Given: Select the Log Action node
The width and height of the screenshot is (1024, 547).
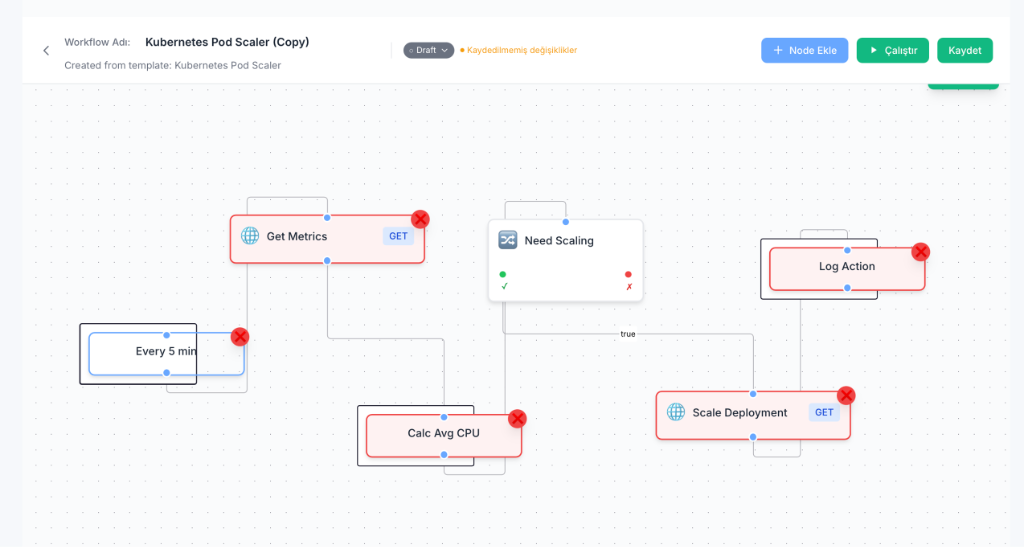Looking at the screenshot, I should click(846, 267).
